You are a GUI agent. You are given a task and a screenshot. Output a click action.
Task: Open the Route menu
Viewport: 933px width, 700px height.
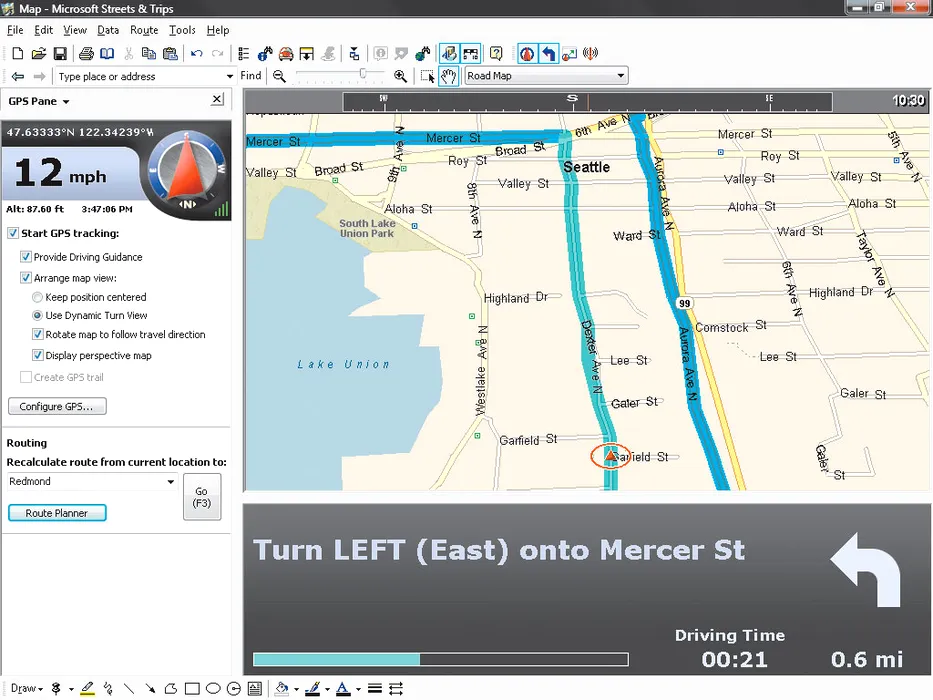point(144,30)
